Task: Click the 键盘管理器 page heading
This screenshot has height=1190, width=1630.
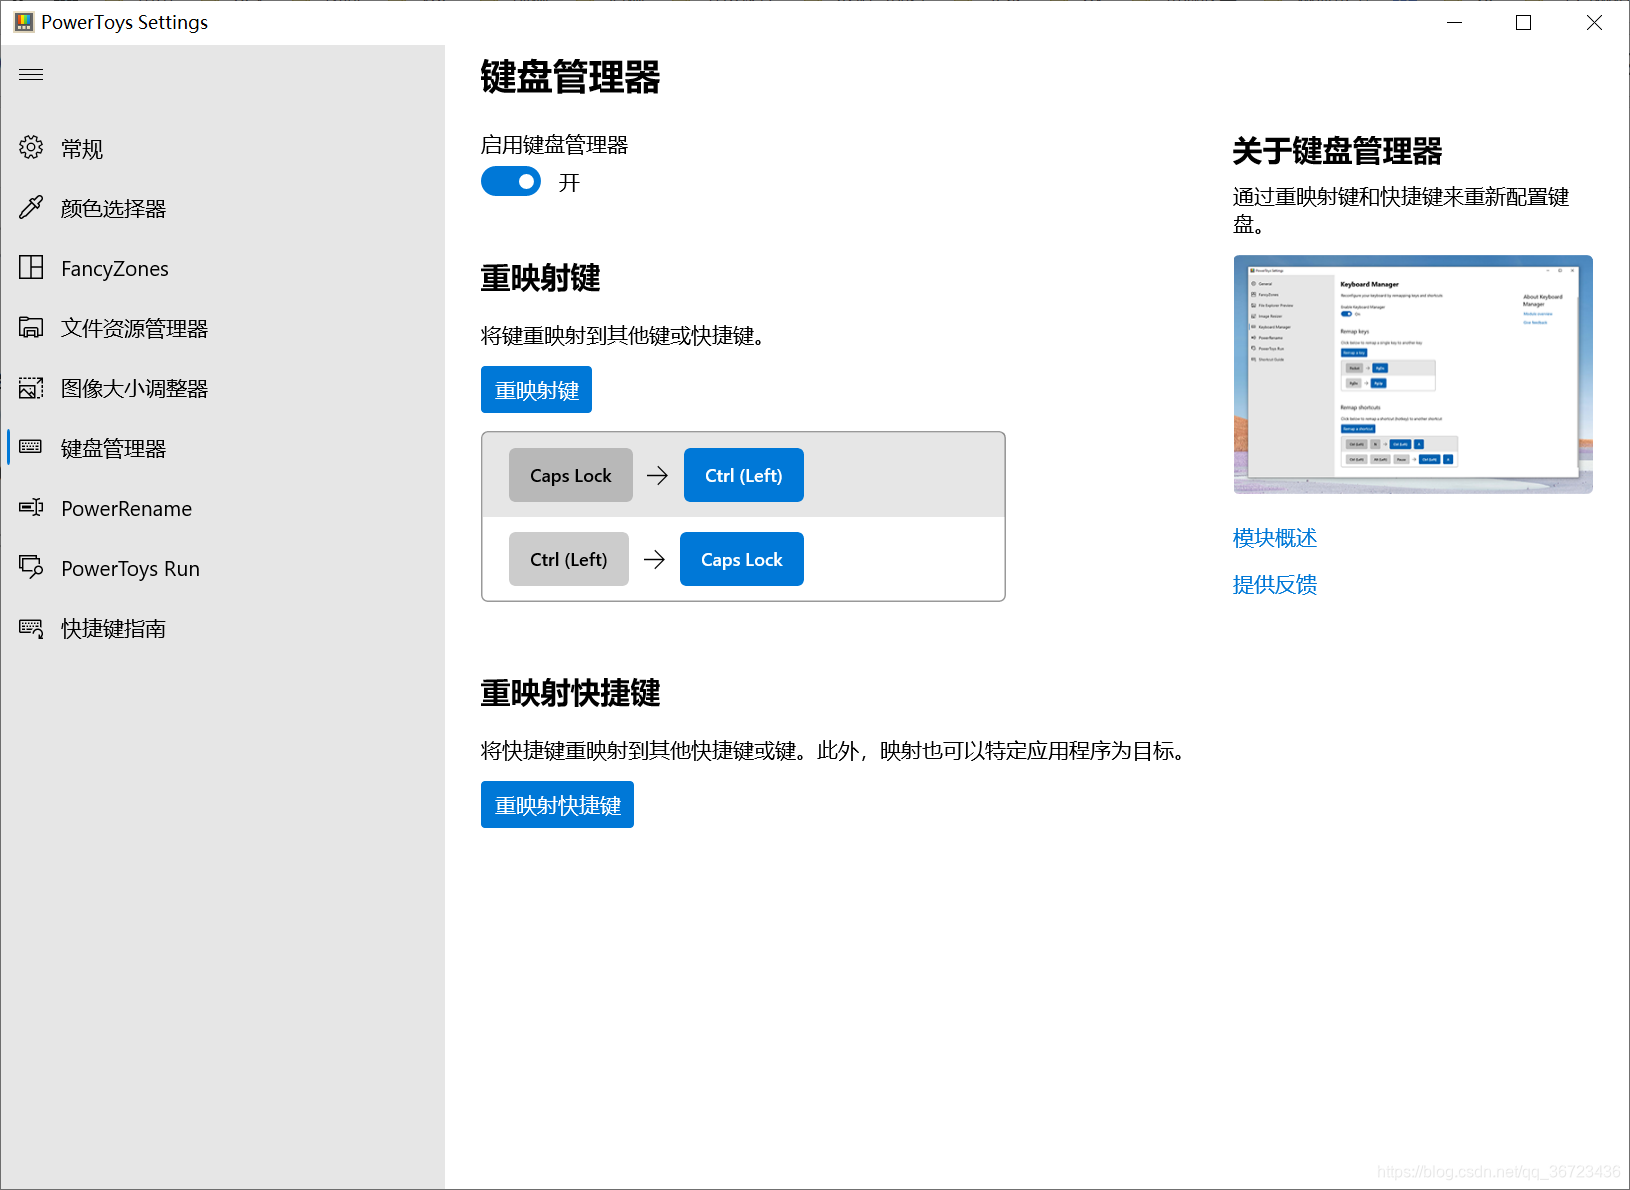Action: [570, 77]
